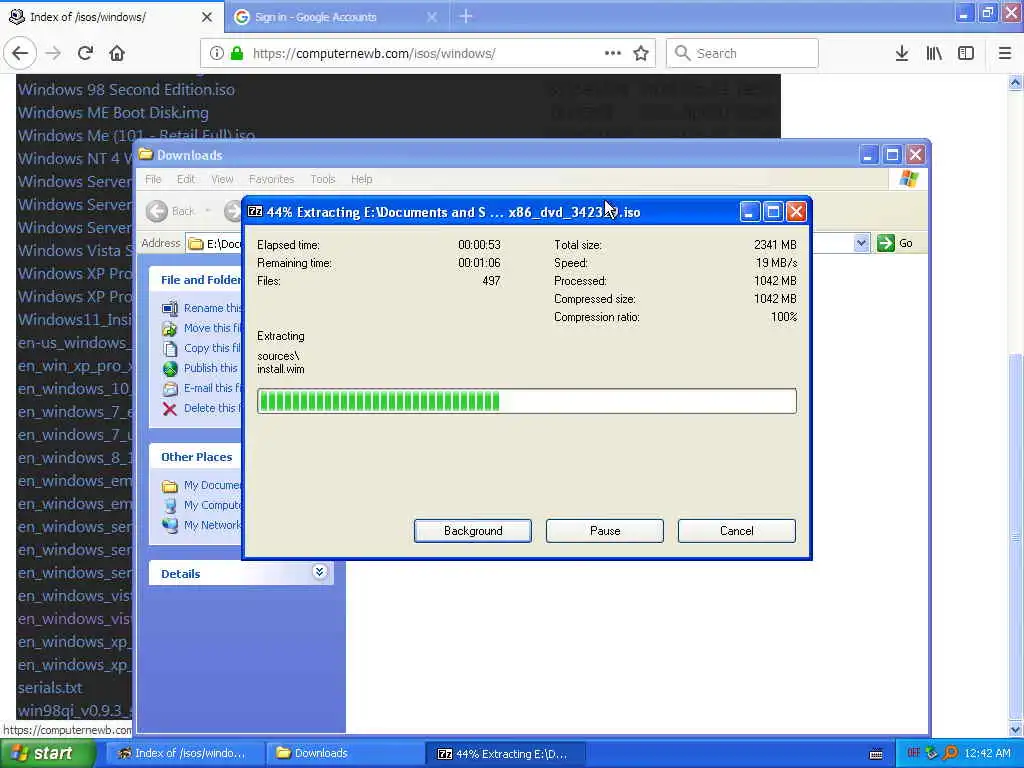This screenshot has width=1024, height=768.
Task: Send 7-Zip extraction to Background
Action: [473, 531]
